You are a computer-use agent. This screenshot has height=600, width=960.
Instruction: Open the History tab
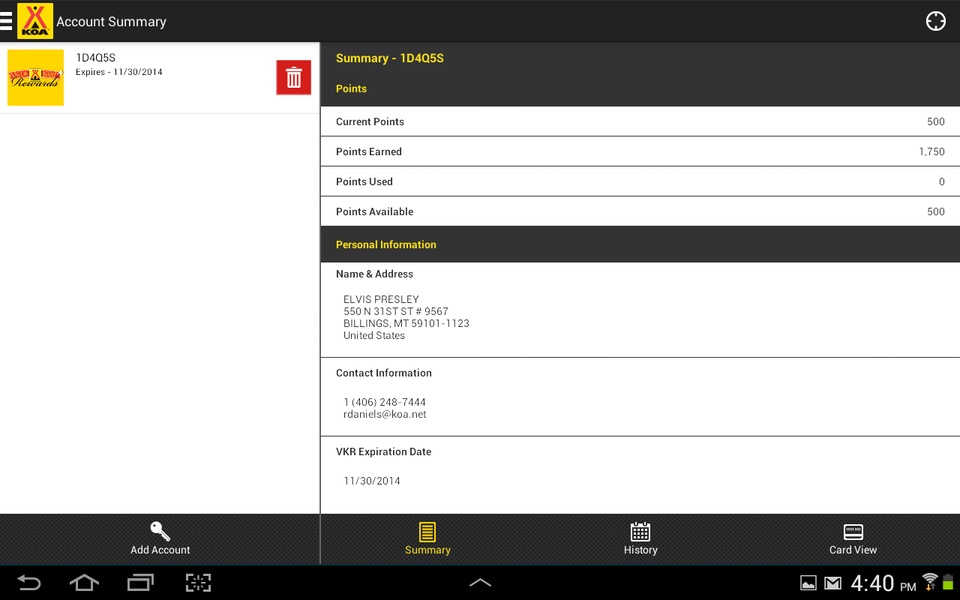tap(640, 539)
